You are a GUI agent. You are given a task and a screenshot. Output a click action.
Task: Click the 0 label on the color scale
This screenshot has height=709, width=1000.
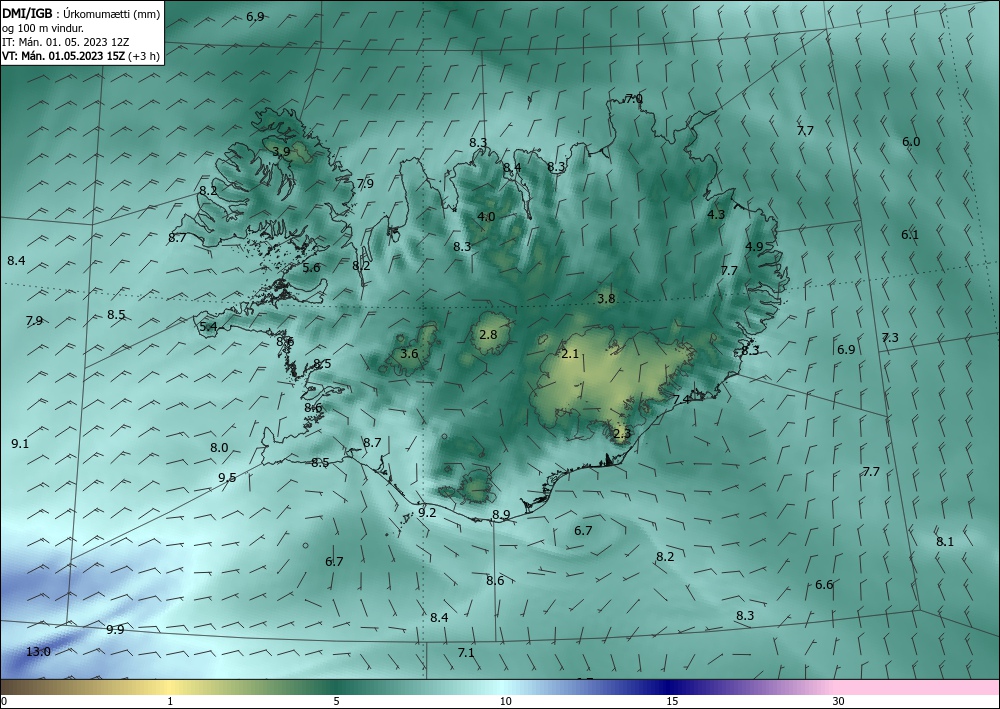tap(4, 701)
